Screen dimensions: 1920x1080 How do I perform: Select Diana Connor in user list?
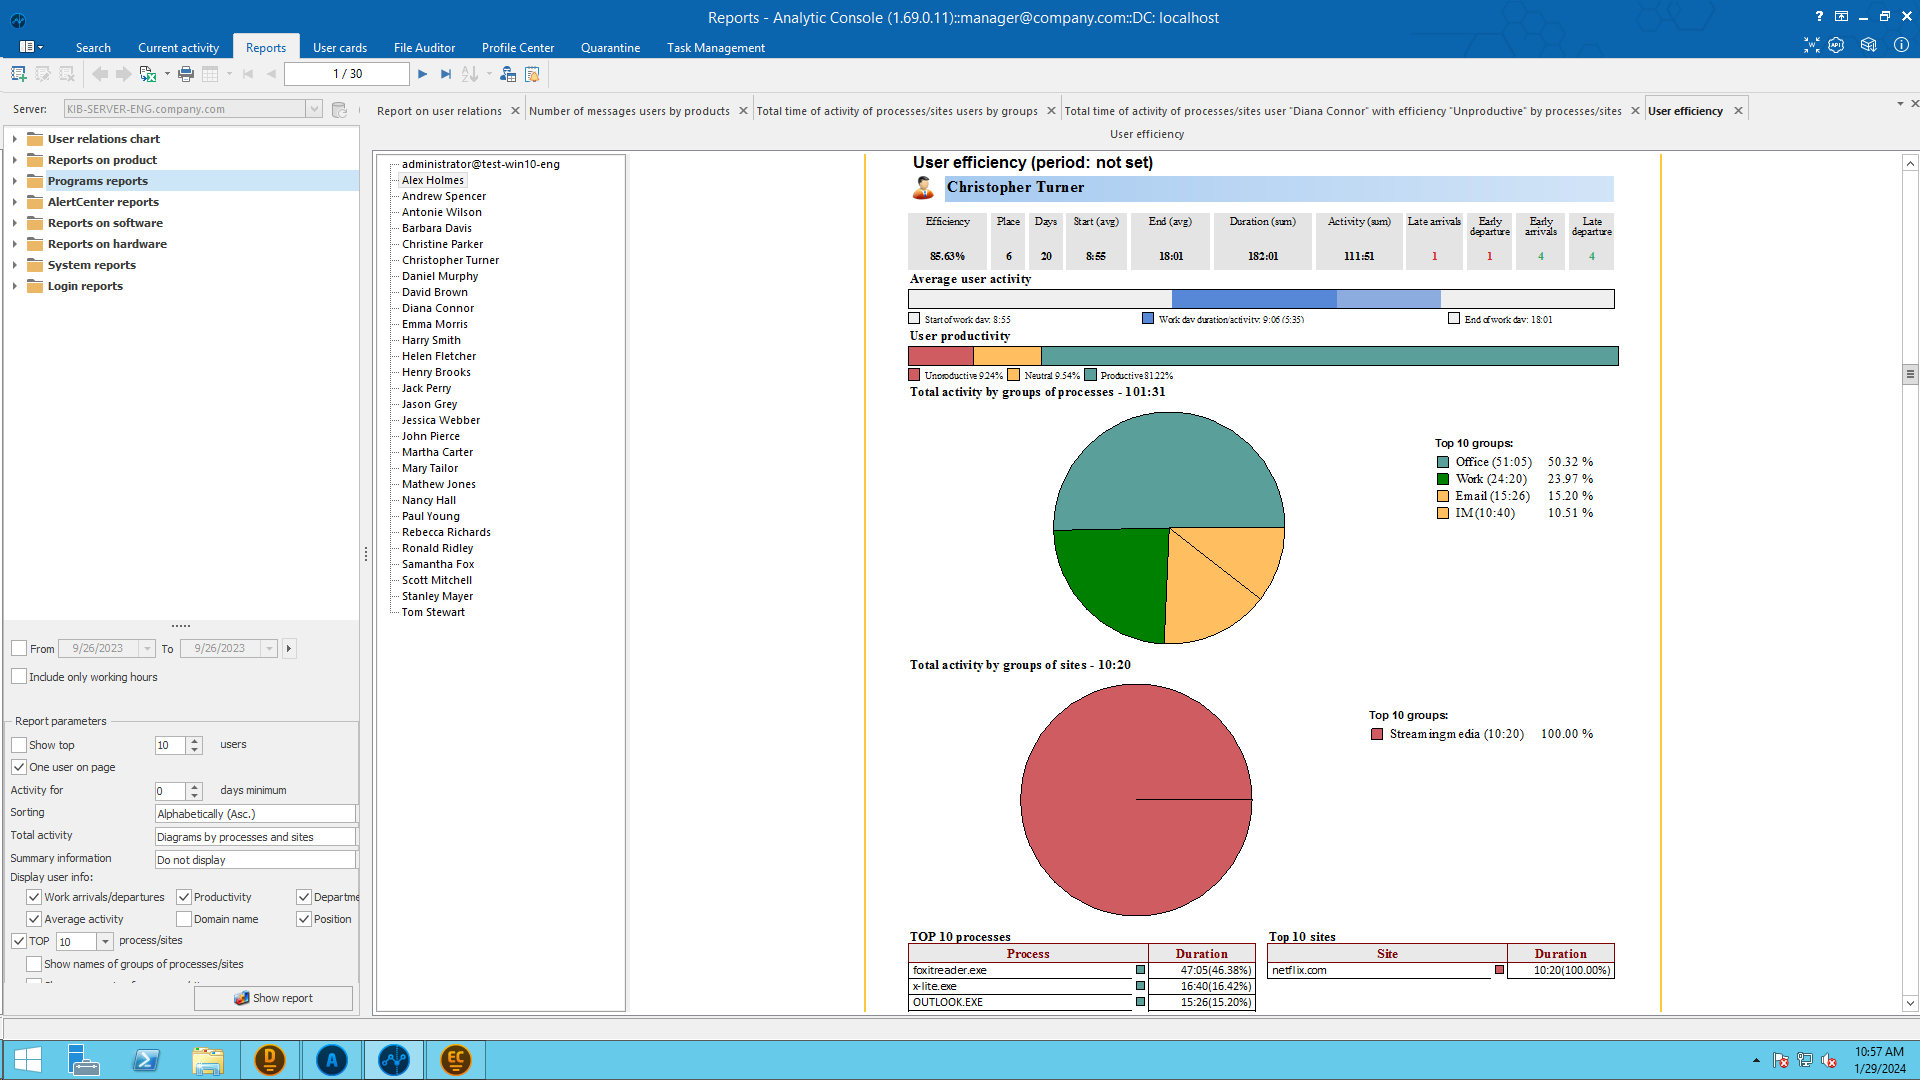coord(438,308)
